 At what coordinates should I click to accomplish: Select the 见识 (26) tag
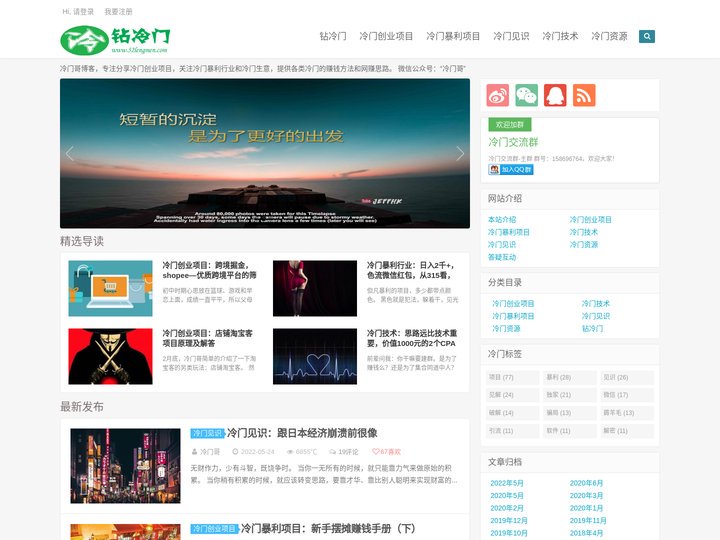[627, 377]
